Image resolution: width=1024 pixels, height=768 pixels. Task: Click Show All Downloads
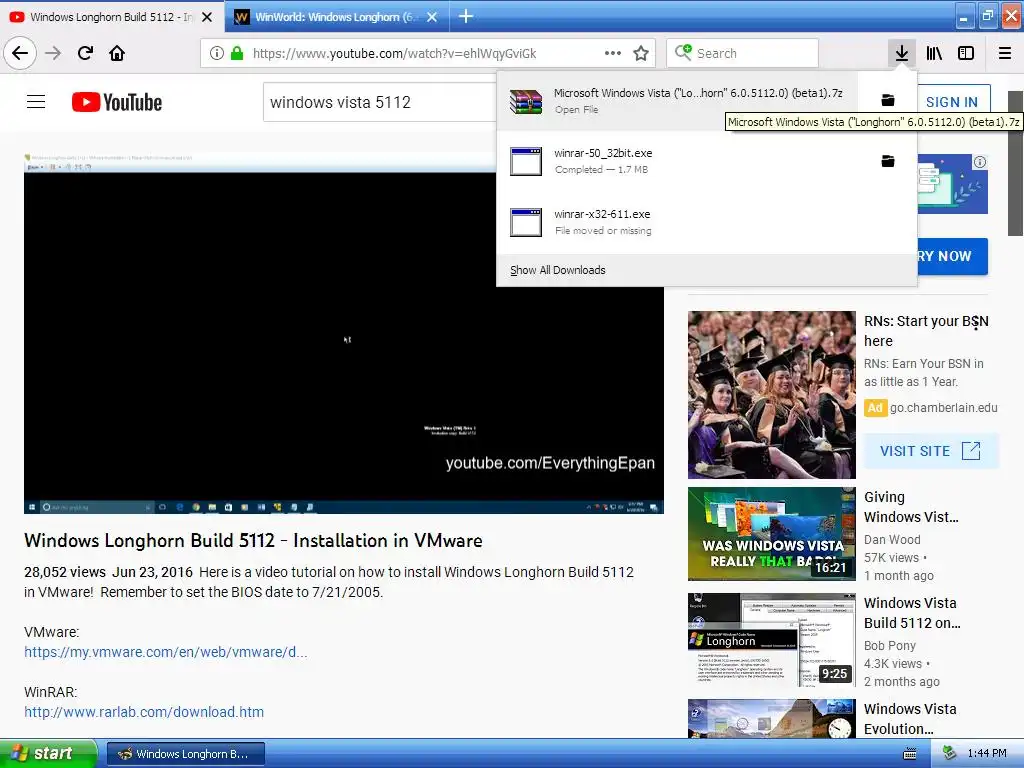pos(558,270)
